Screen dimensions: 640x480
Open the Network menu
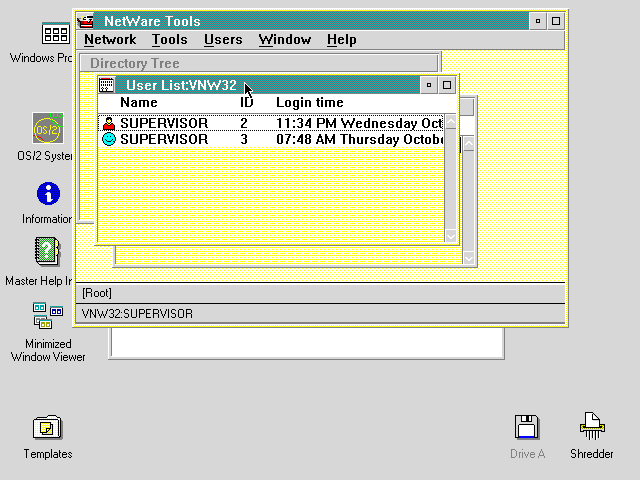(110, 40)
